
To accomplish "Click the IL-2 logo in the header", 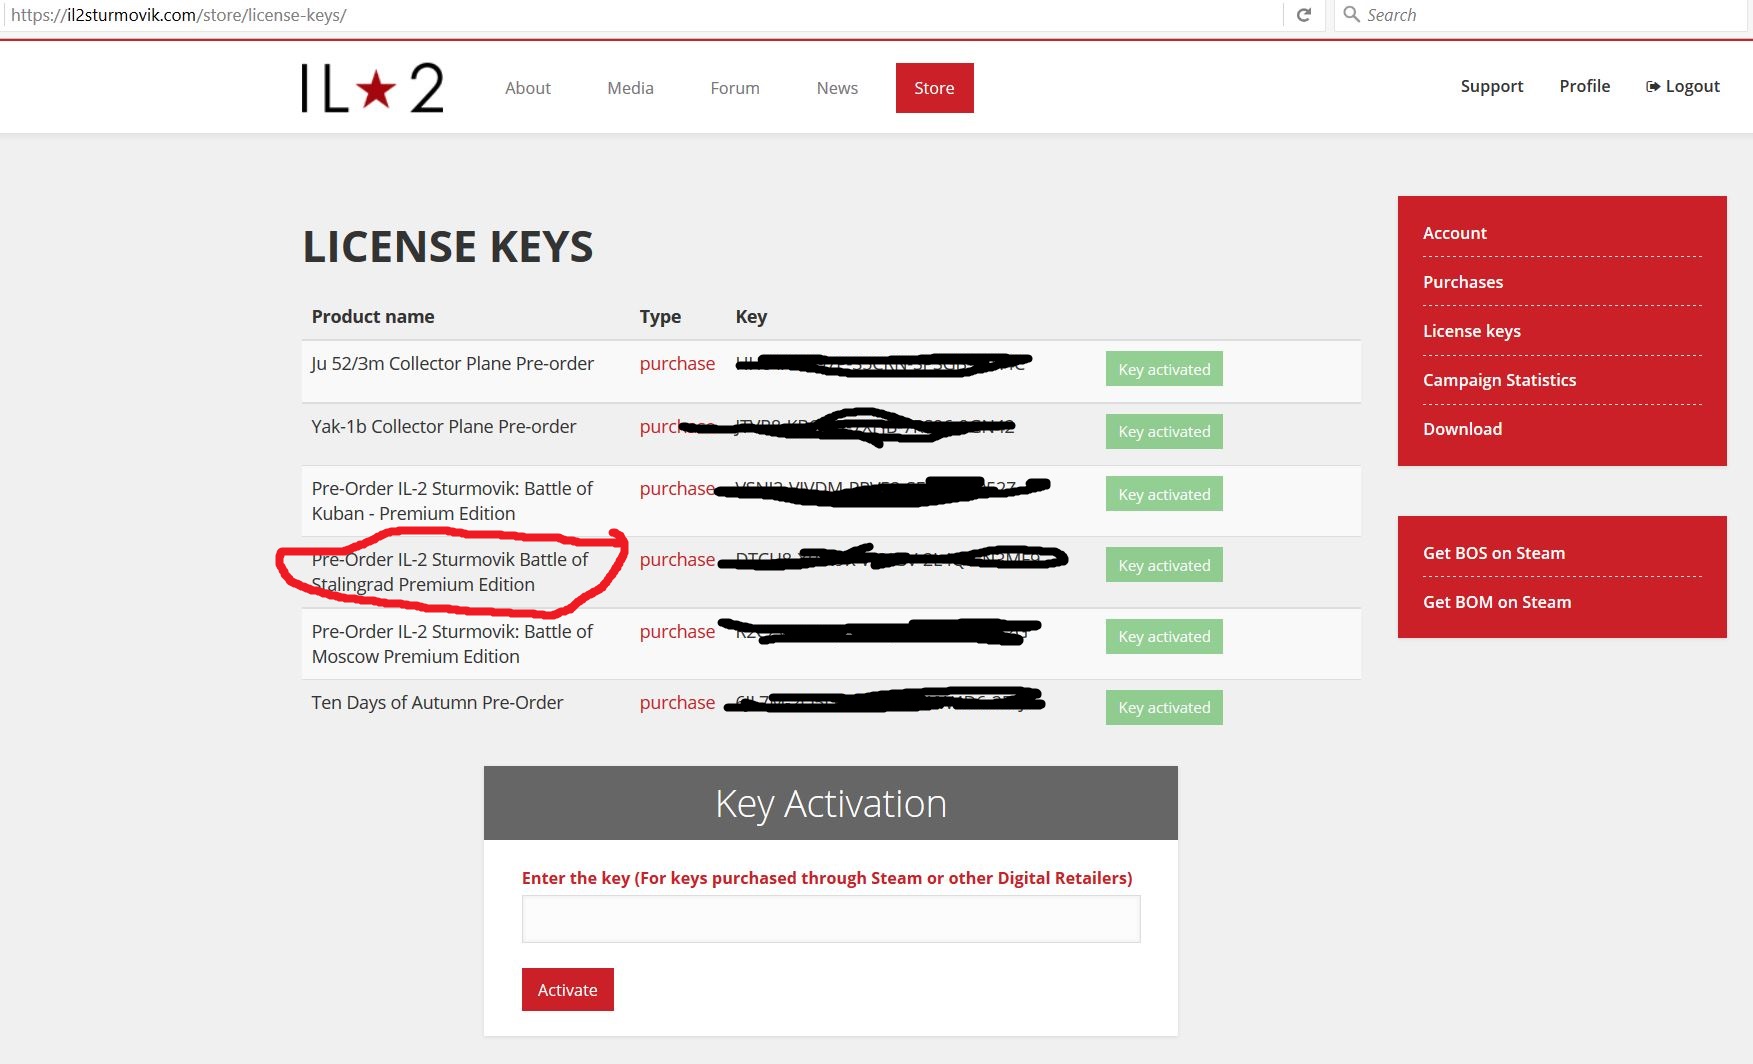I will (372, 88).
